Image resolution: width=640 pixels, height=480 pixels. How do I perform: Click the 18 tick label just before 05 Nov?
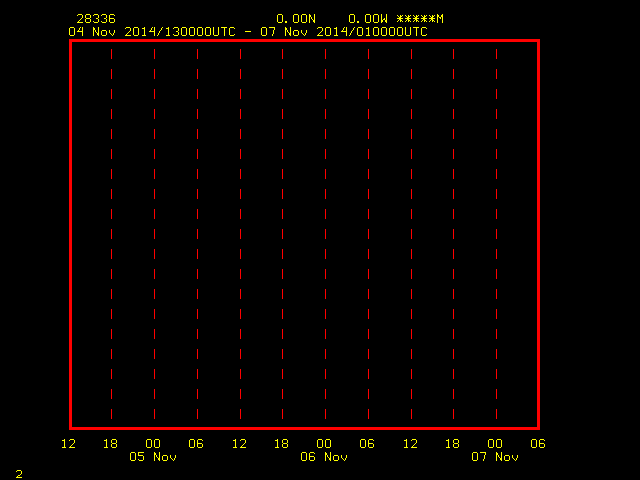coord(110,444)
